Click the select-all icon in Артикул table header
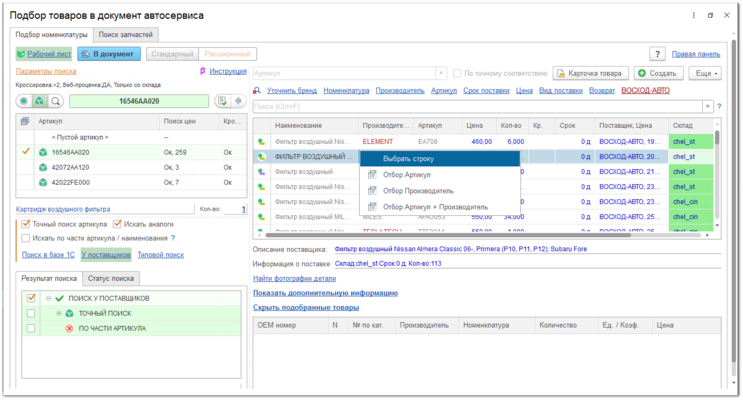Screen dimensions: 743x400 25,121
